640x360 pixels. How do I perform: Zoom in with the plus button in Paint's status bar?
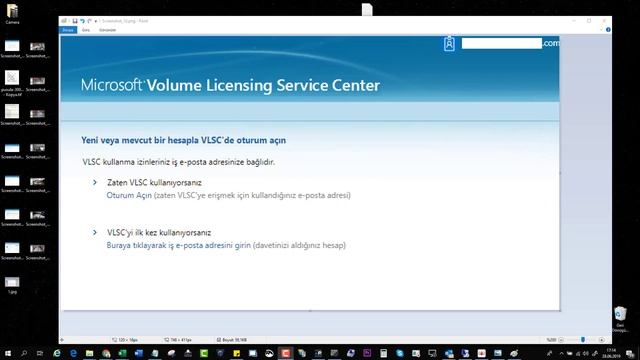click(601, 340)
